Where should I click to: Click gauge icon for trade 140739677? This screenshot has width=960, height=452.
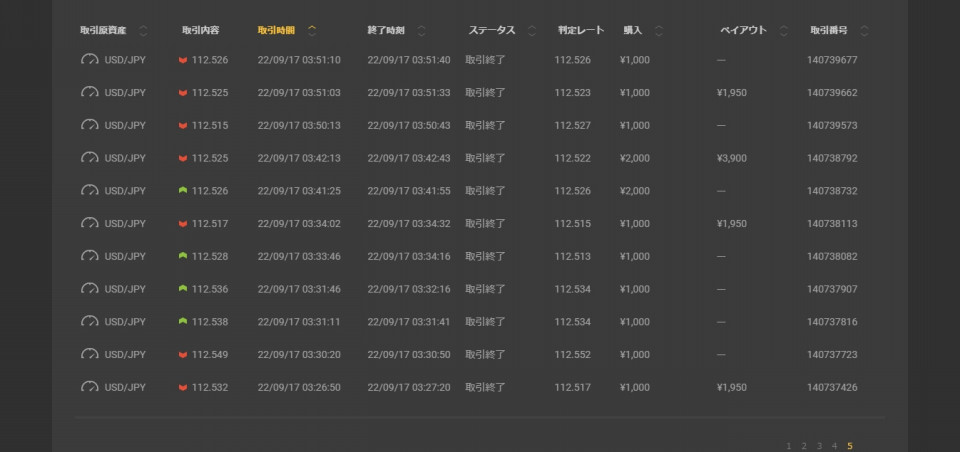[89, 59]
